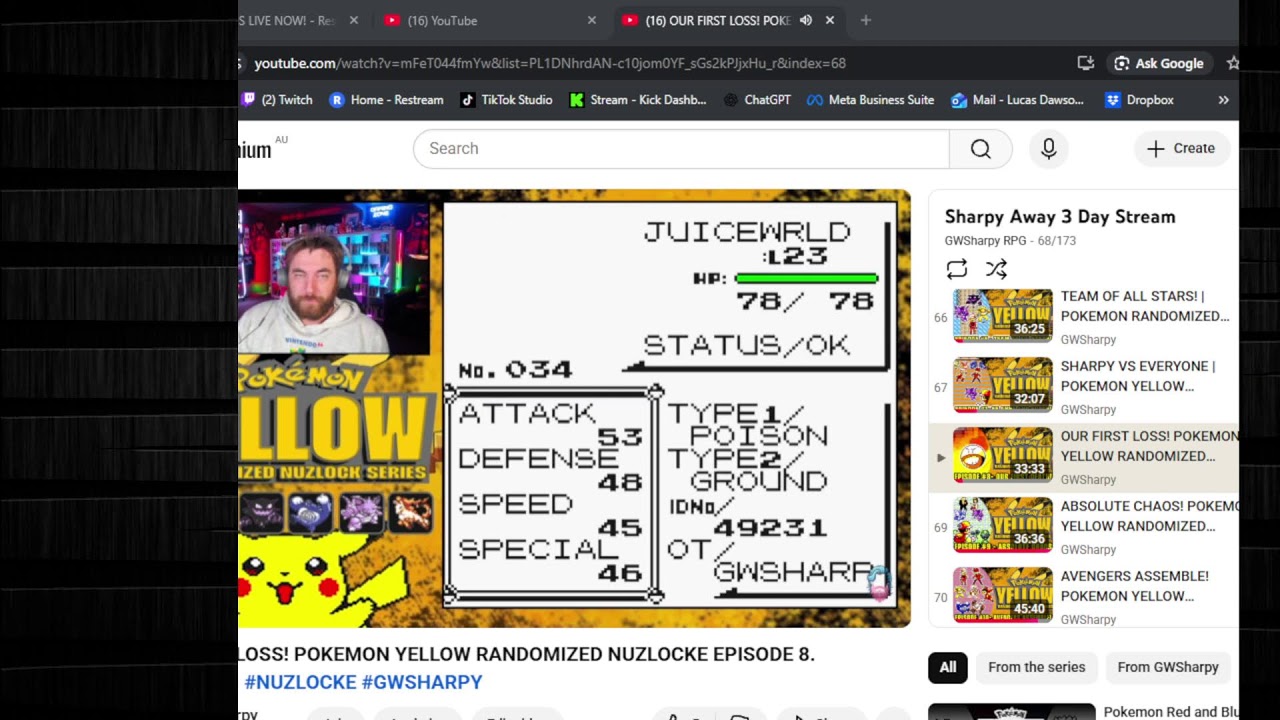1280x720 pixels.
Task: Open ABSOLUTE CHAOS video title
Action: pyautogui.click(x=1149, y=516)
